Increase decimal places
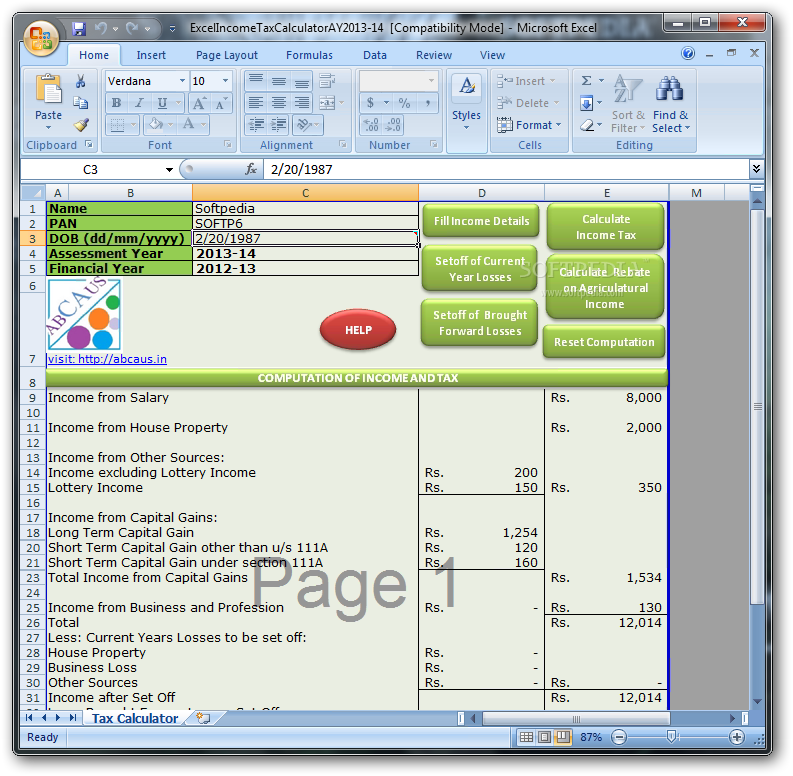 371,124
